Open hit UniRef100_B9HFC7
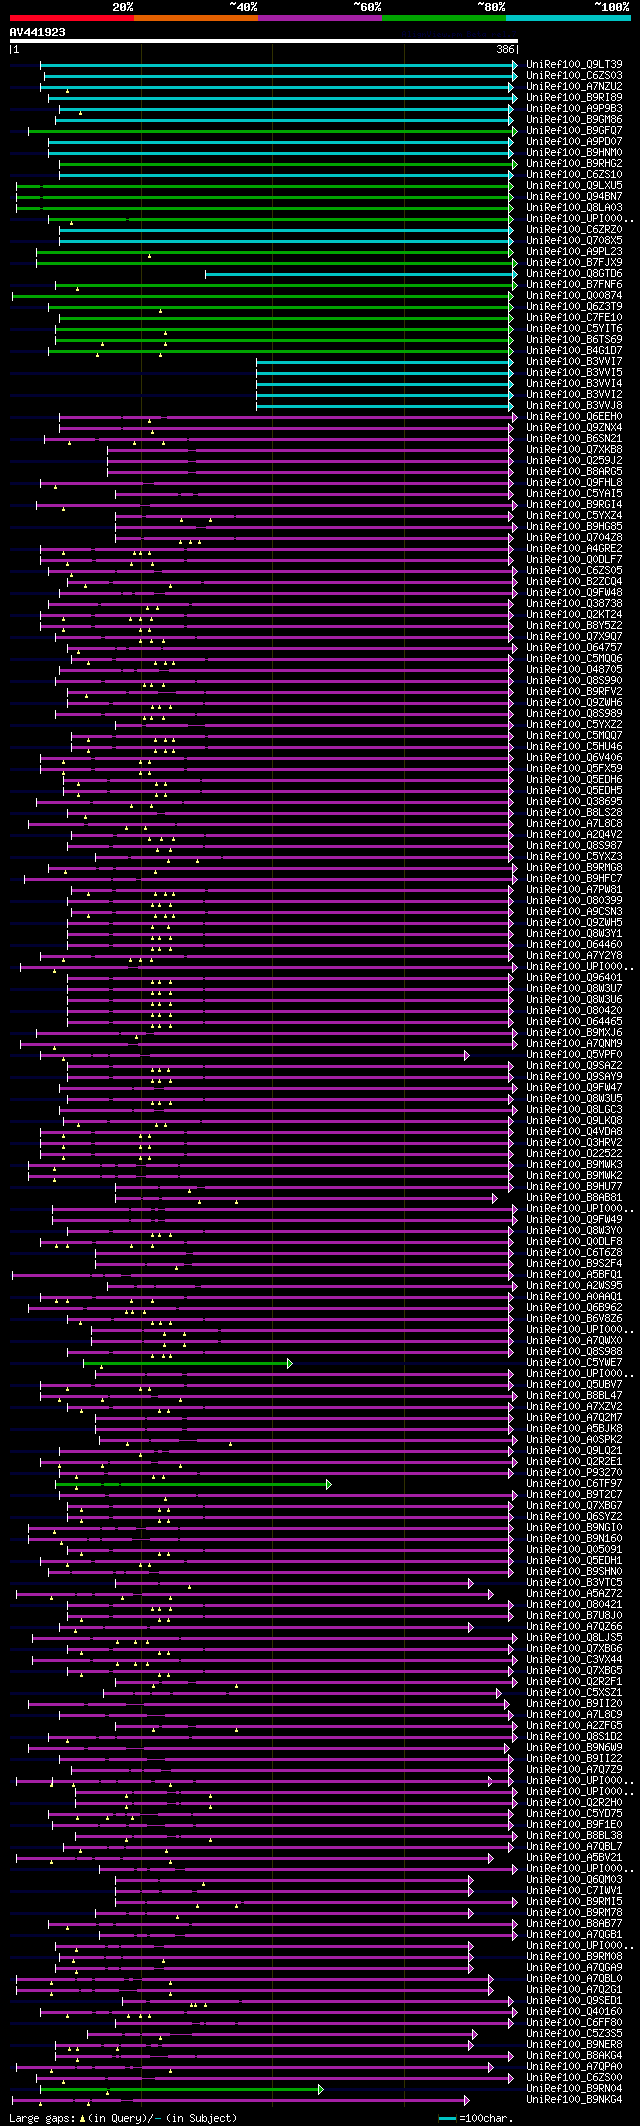640x2126 pixels. pos(574,879)
